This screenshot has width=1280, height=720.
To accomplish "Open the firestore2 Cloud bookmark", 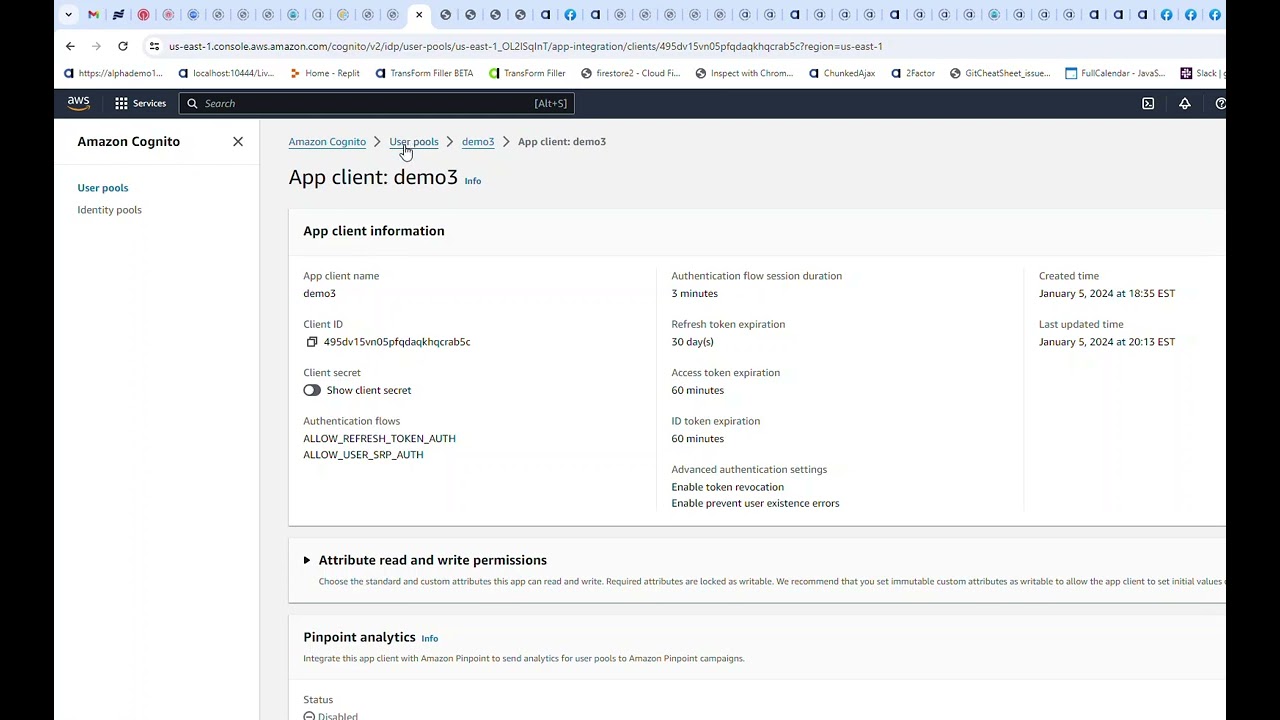I will tap(630, 73).
